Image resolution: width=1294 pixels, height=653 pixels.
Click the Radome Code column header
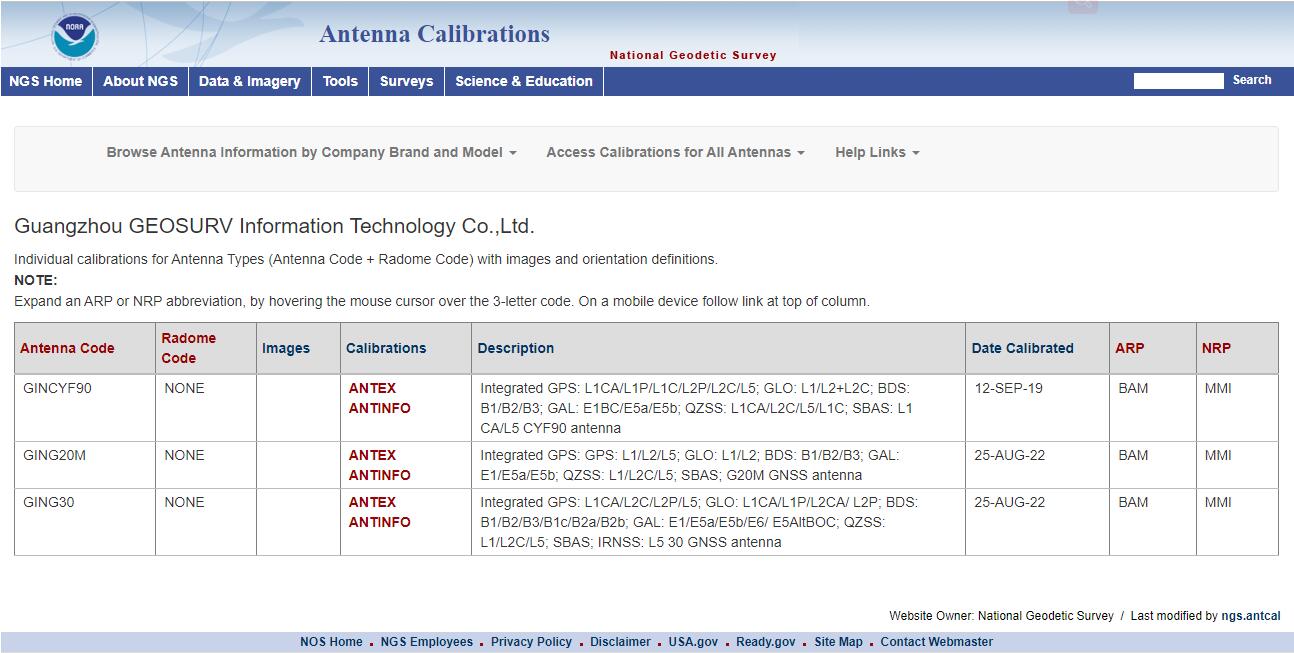(189, 348)
